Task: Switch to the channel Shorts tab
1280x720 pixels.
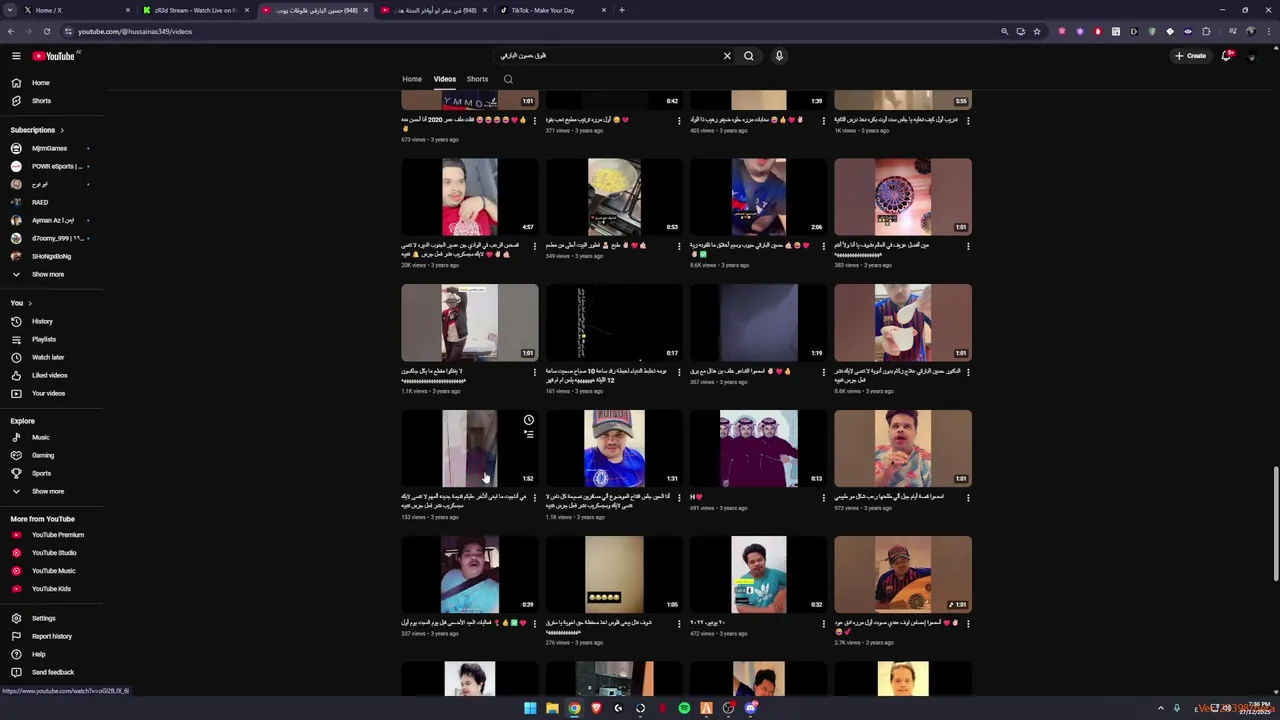Action: 477,79
